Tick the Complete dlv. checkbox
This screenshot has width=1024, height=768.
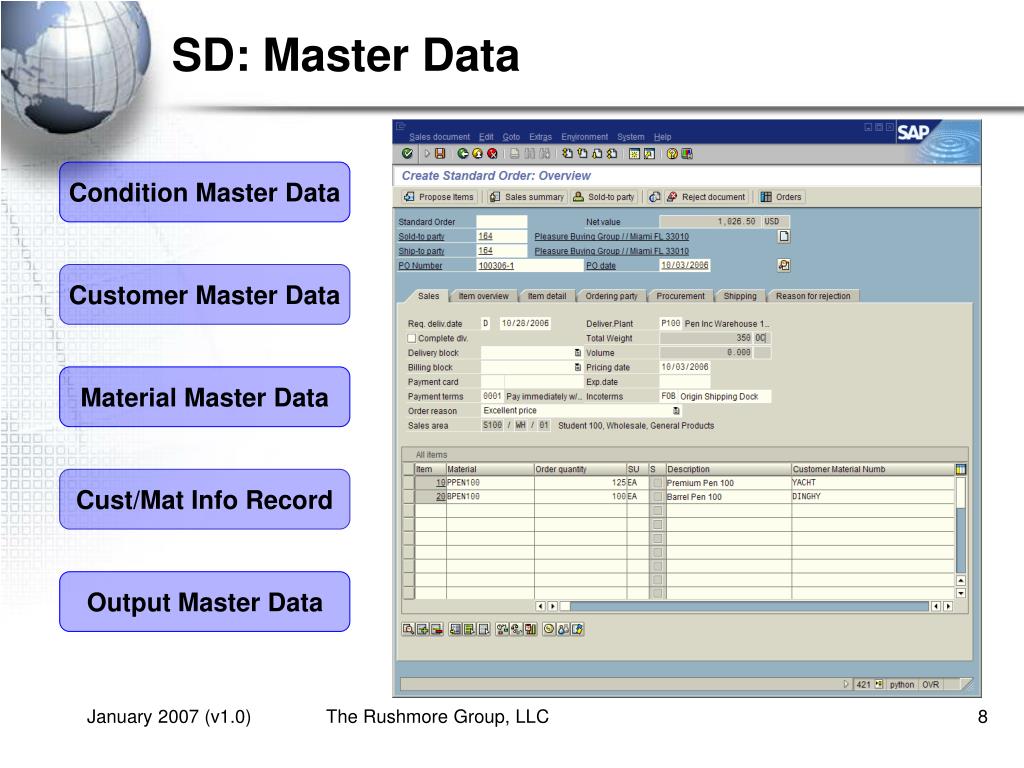click(411, 338)
